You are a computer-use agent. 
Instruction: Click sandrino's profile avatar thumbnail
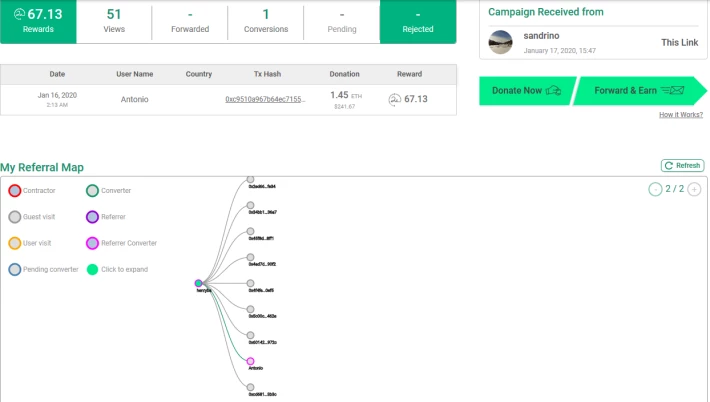tap(501, 42)
